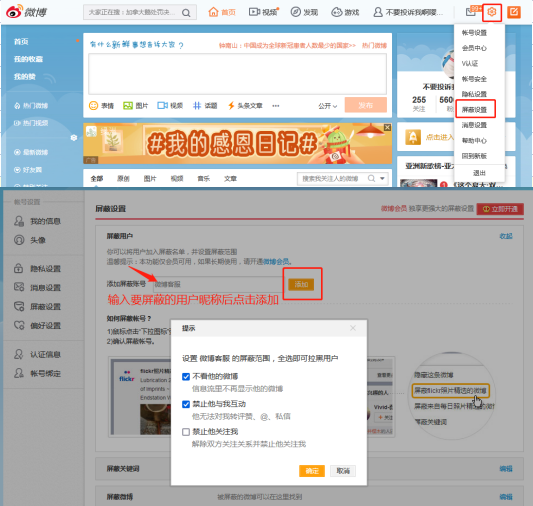Open 偏好设置 in settings sidebar
Viewport: 533px width, 506px height.
pyautogui.click(x=37, y=326)
